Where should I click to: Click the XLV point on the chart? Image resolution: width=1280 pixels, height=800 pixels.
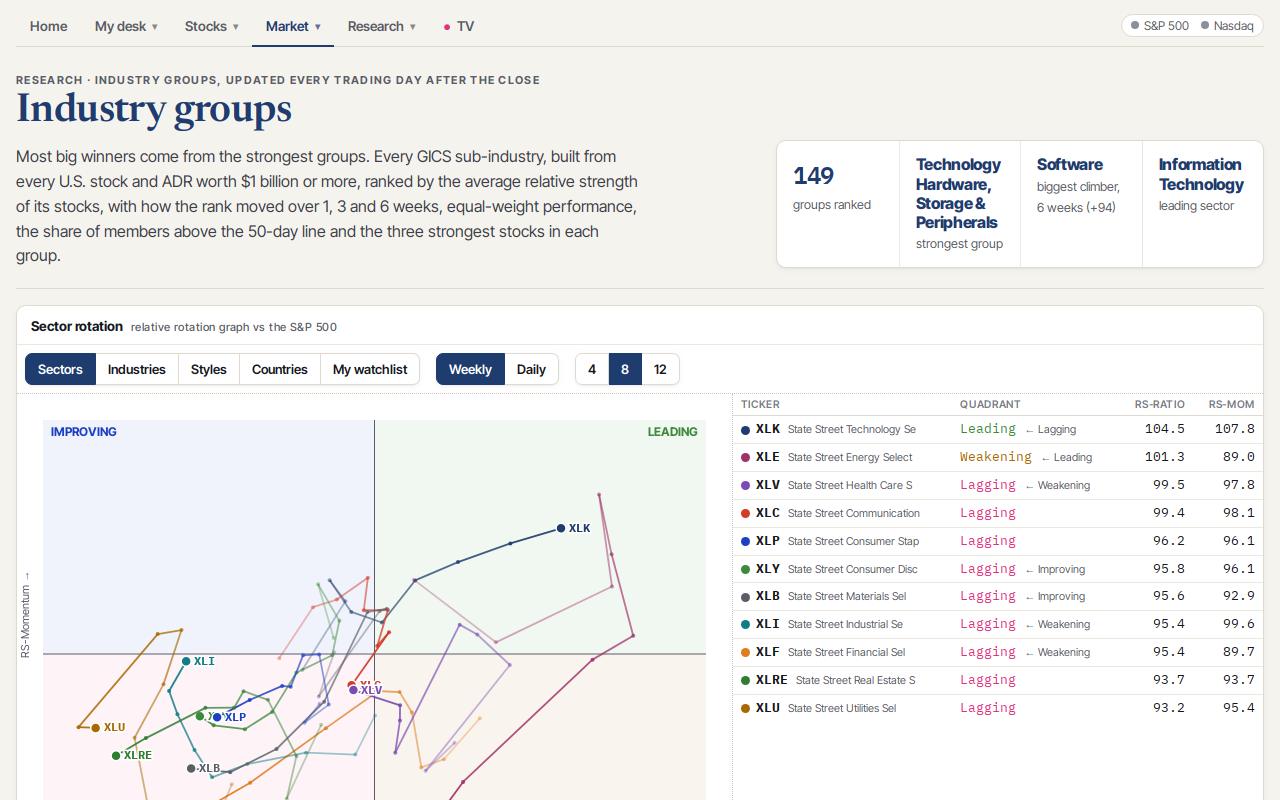353,690
